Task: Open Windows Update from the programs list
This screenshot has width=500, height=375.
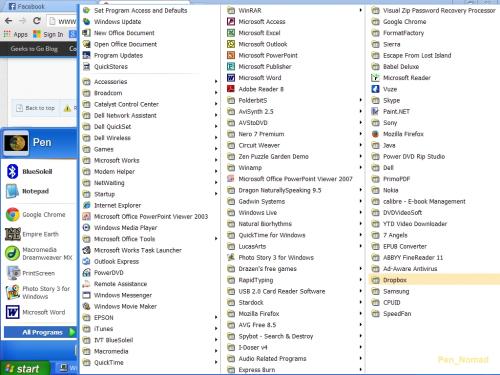Action: pyautogui.click(x=117, y=22)
